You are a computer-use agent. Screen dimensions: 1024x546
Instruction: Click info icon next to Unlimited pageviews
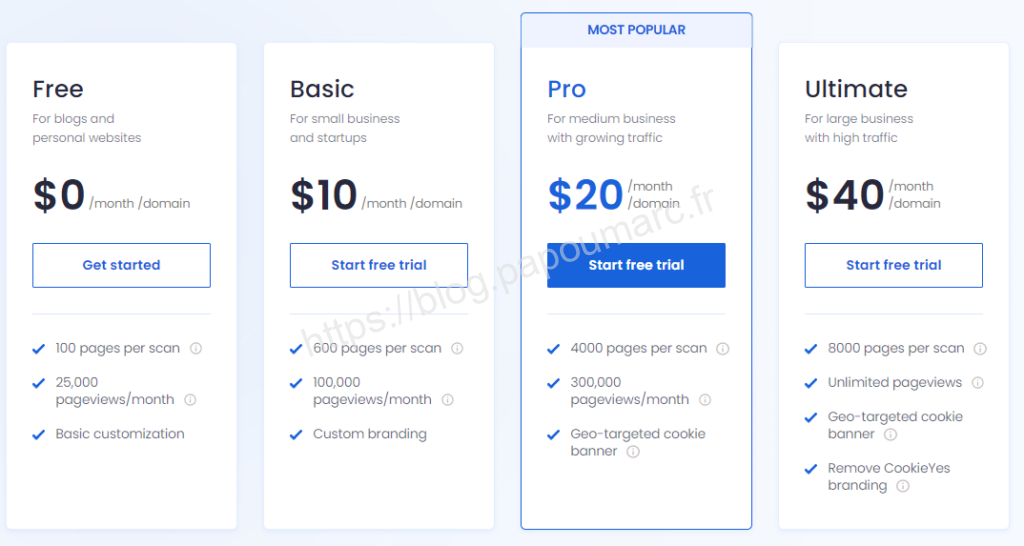click(977, 383)
